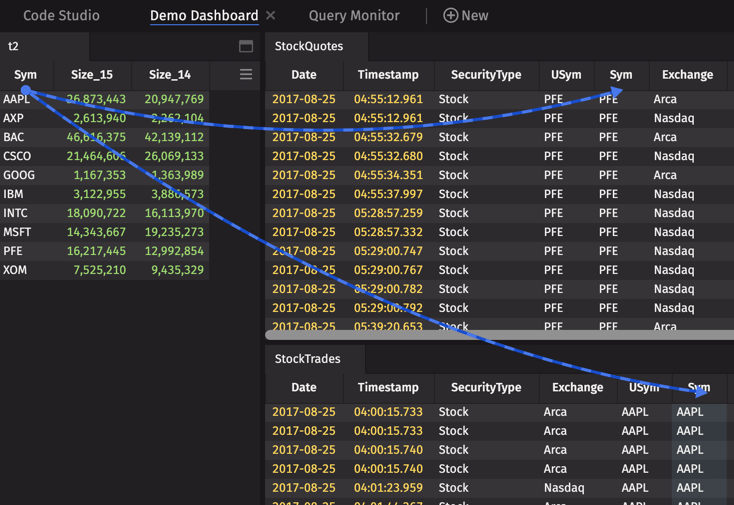This screenshot has height=505, width=734.
Task: Open the Query Monitor tab
Action: point(354,16)
